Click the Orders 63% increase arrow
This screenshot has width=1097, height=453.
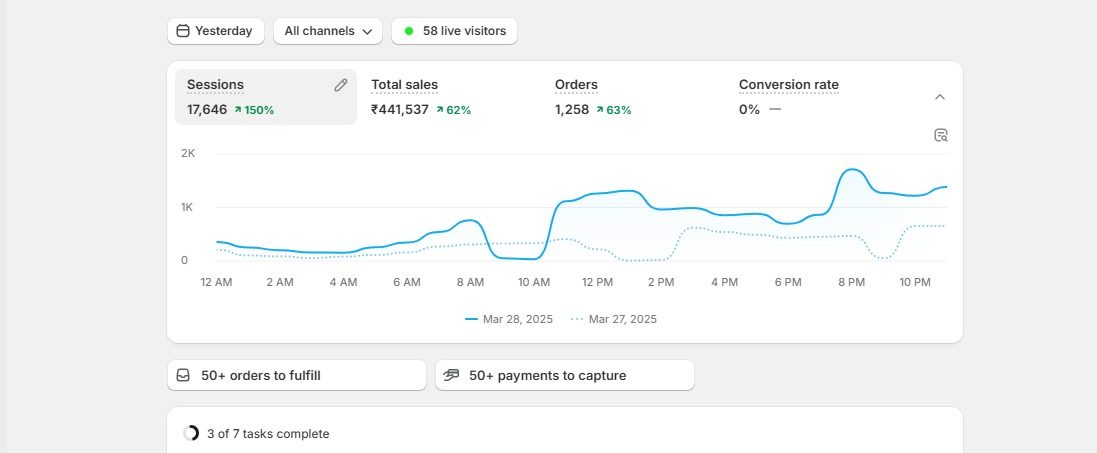(600, 110)
